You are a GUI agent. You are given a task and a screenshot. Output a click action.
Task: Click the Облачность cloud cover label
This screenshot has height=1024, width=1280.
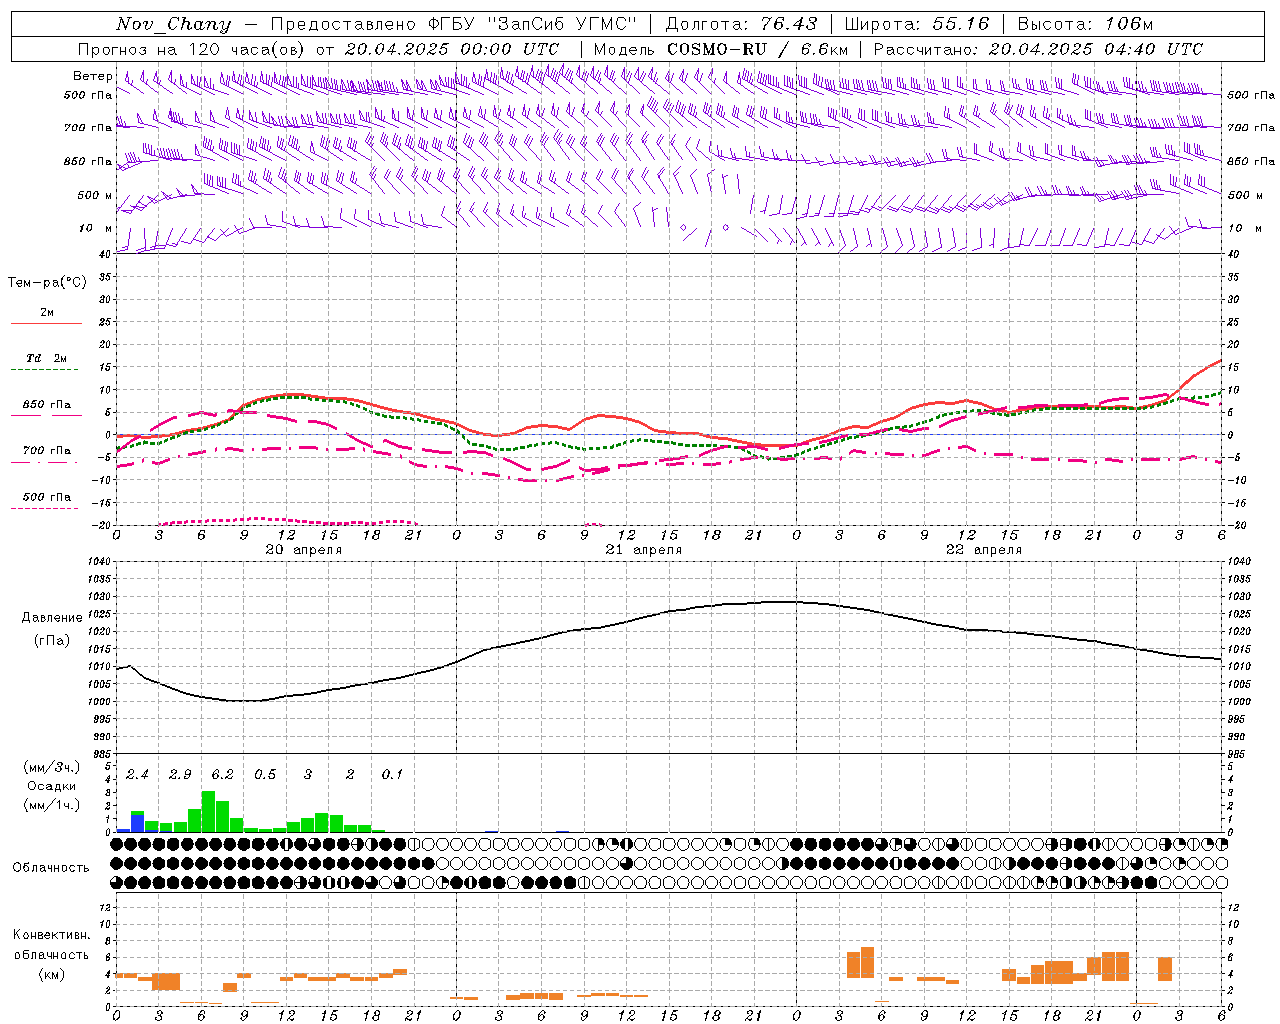pyautogui.click(x=51, y=867)
